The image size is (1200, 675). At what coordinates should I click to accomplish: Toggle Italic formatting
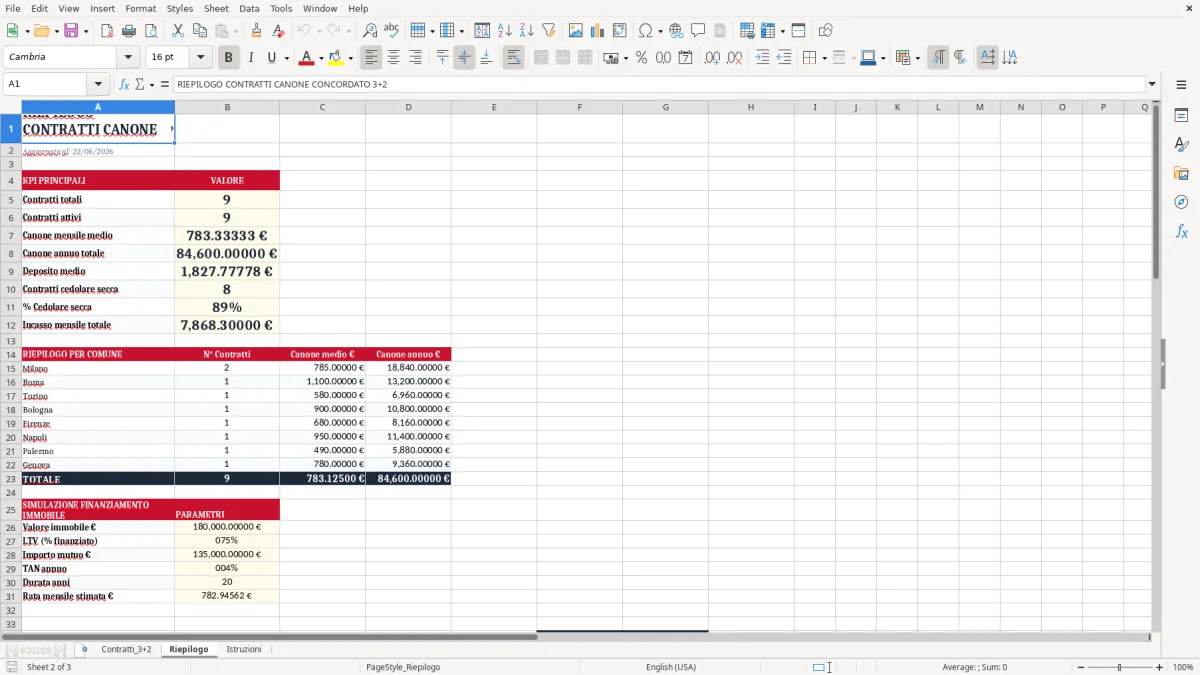tap(251, 58)
